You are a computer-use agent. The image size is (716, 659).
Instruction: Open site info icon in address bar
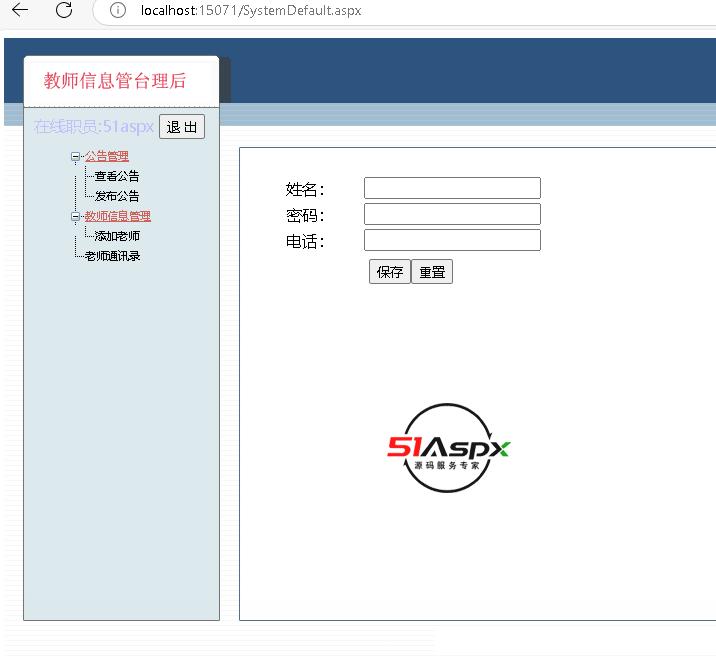(x=117, y=10)
